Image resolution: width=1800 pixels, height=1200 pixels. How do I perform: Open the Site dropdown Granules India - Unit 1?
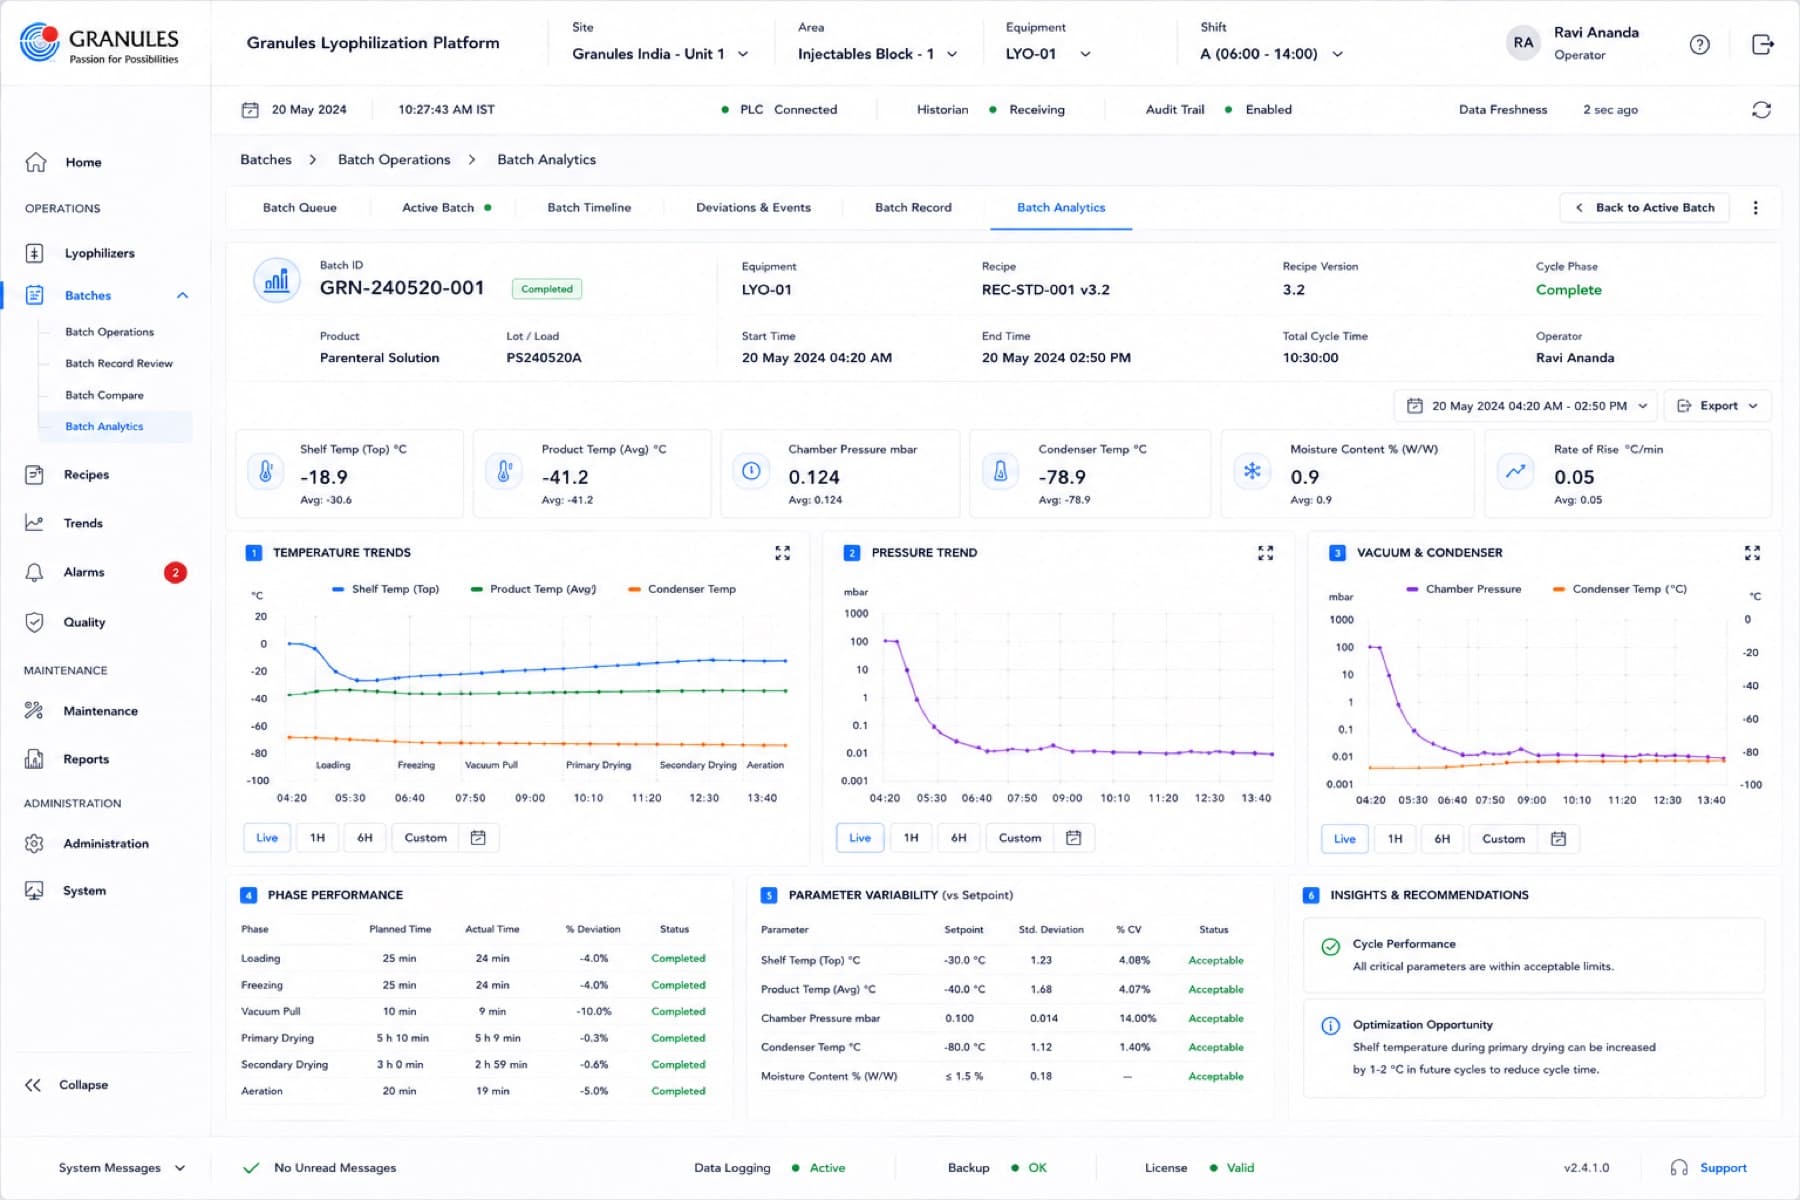point(660,54)
